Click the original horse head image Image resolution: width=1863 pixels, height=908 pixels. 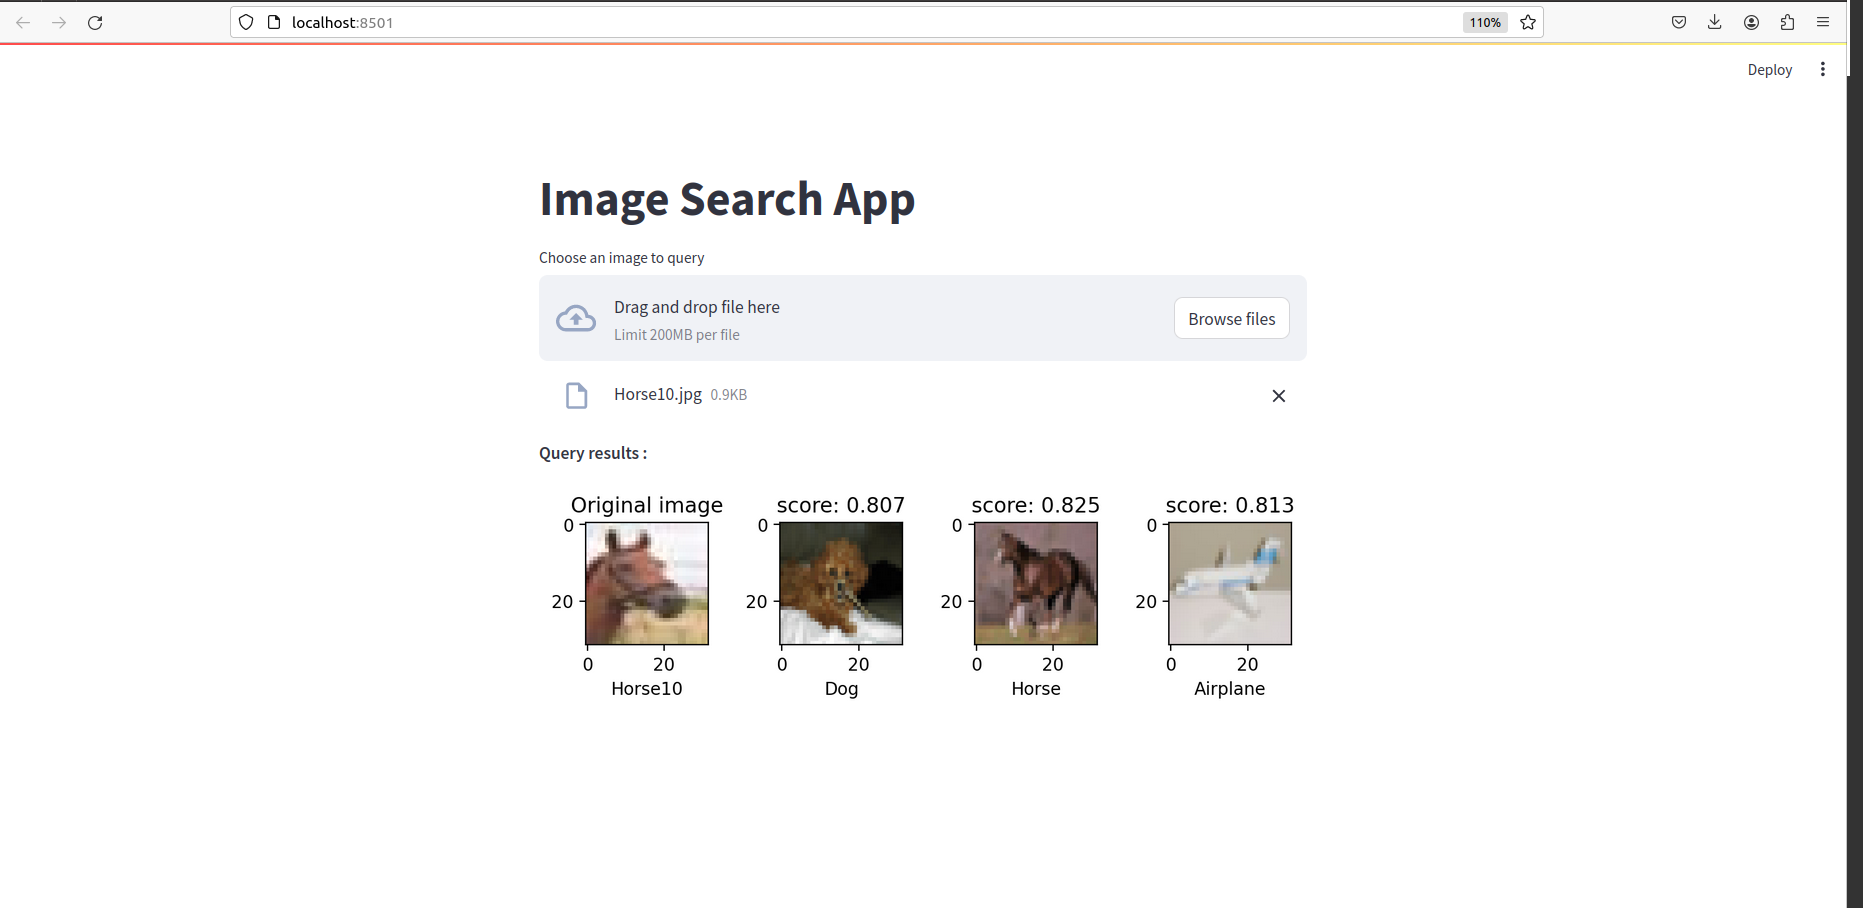(x=647, y=584)
